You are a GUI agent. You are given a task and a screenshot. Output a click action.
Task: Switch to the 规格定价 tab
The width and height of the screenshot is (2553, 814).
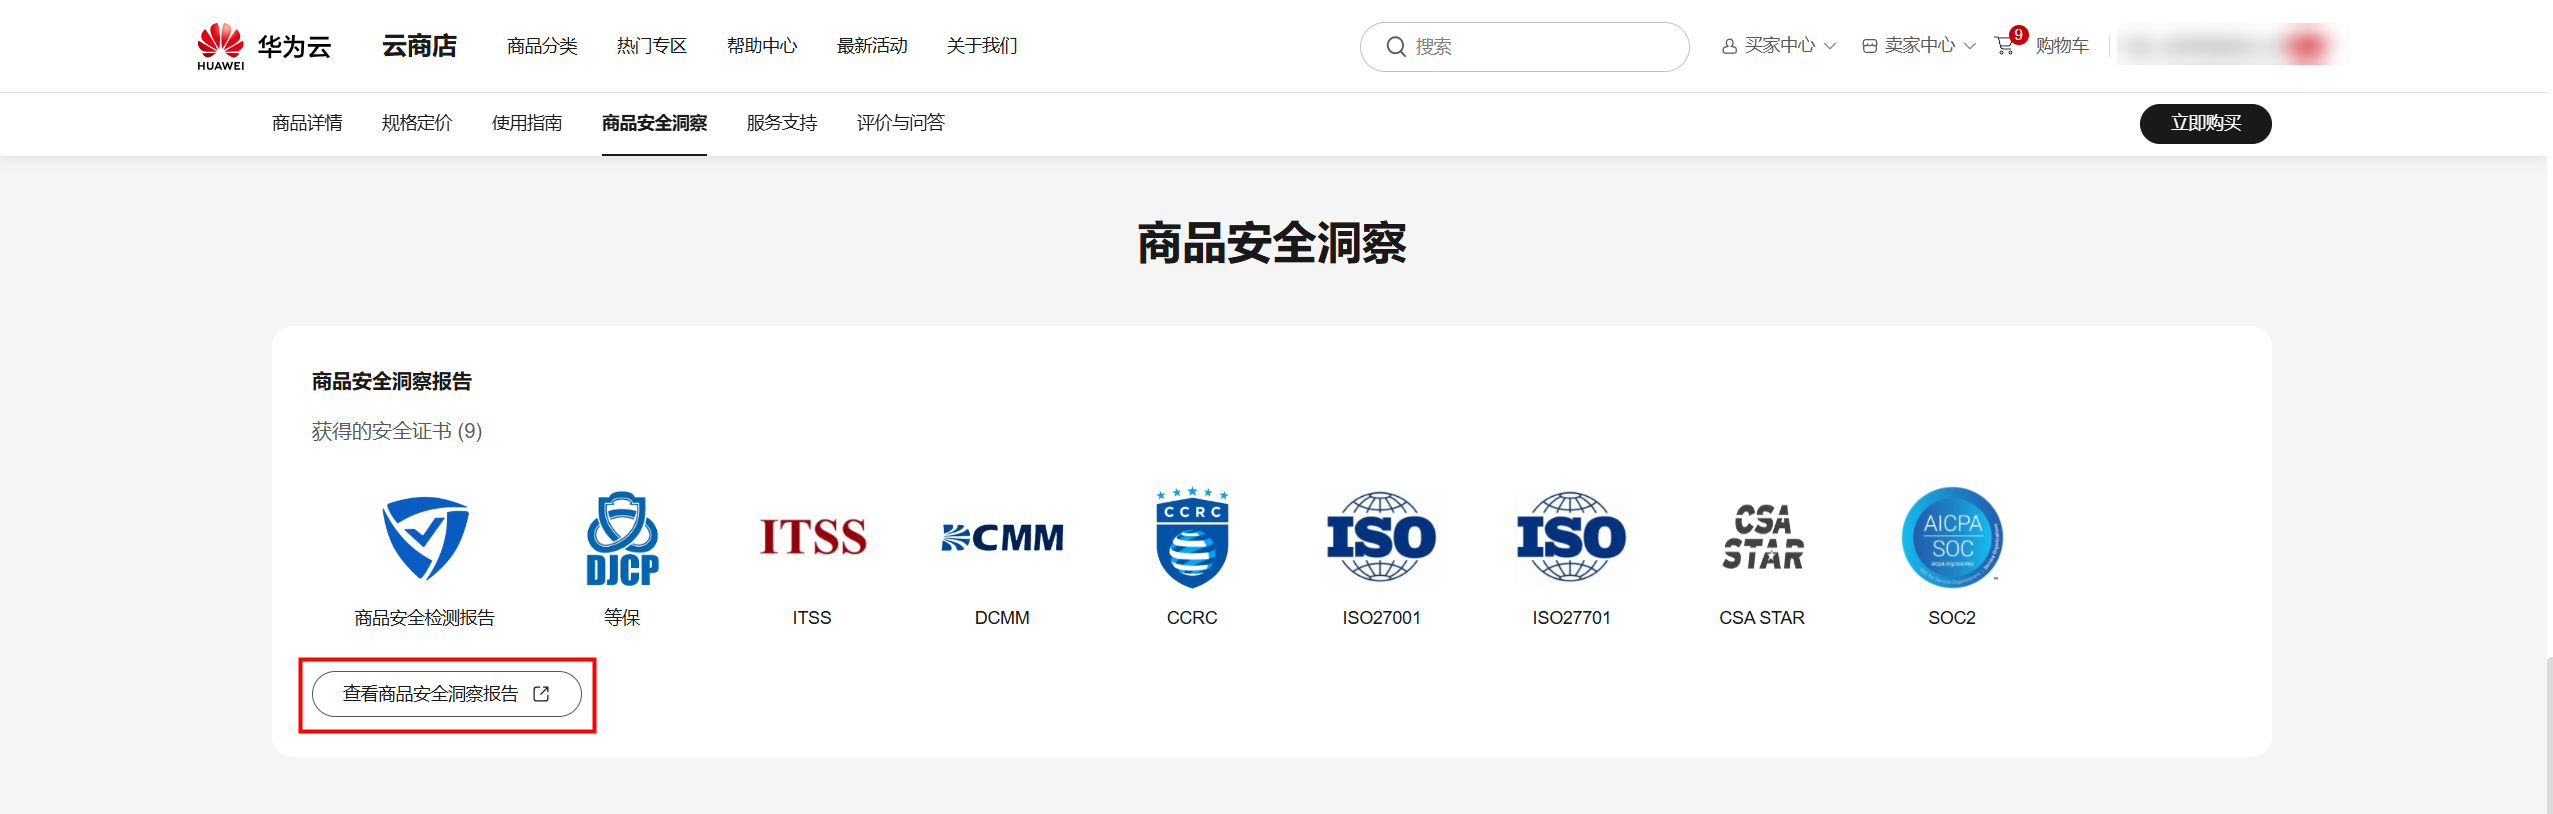[417, 123]
